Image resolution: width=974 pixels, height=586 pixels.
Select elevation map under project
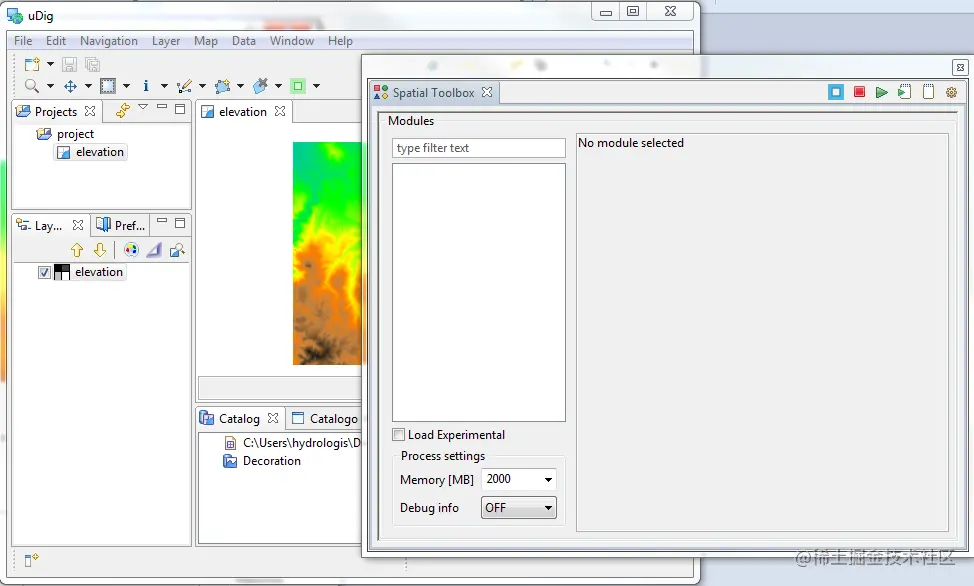91,152
